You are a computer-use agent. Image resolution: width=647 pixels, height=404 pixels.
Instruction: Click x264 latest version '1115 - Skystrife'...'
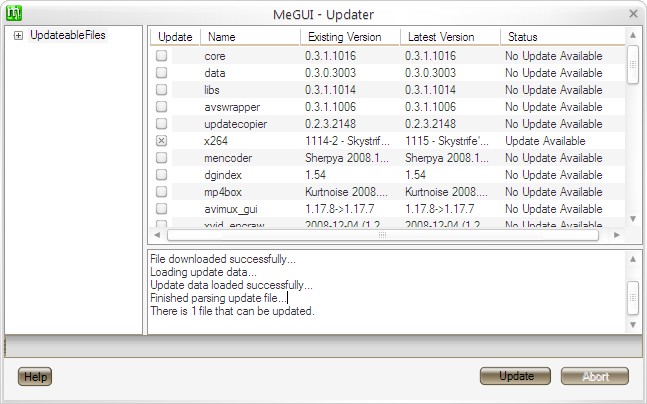tap(447, 141)
